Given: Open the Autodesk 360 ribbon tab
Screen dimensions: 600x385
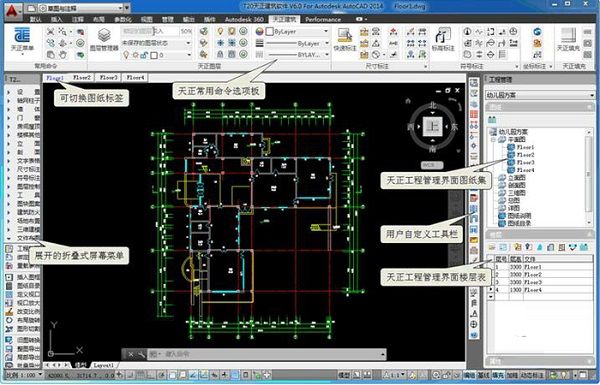Looking at the screenshot, I should [x=244, y=19].
